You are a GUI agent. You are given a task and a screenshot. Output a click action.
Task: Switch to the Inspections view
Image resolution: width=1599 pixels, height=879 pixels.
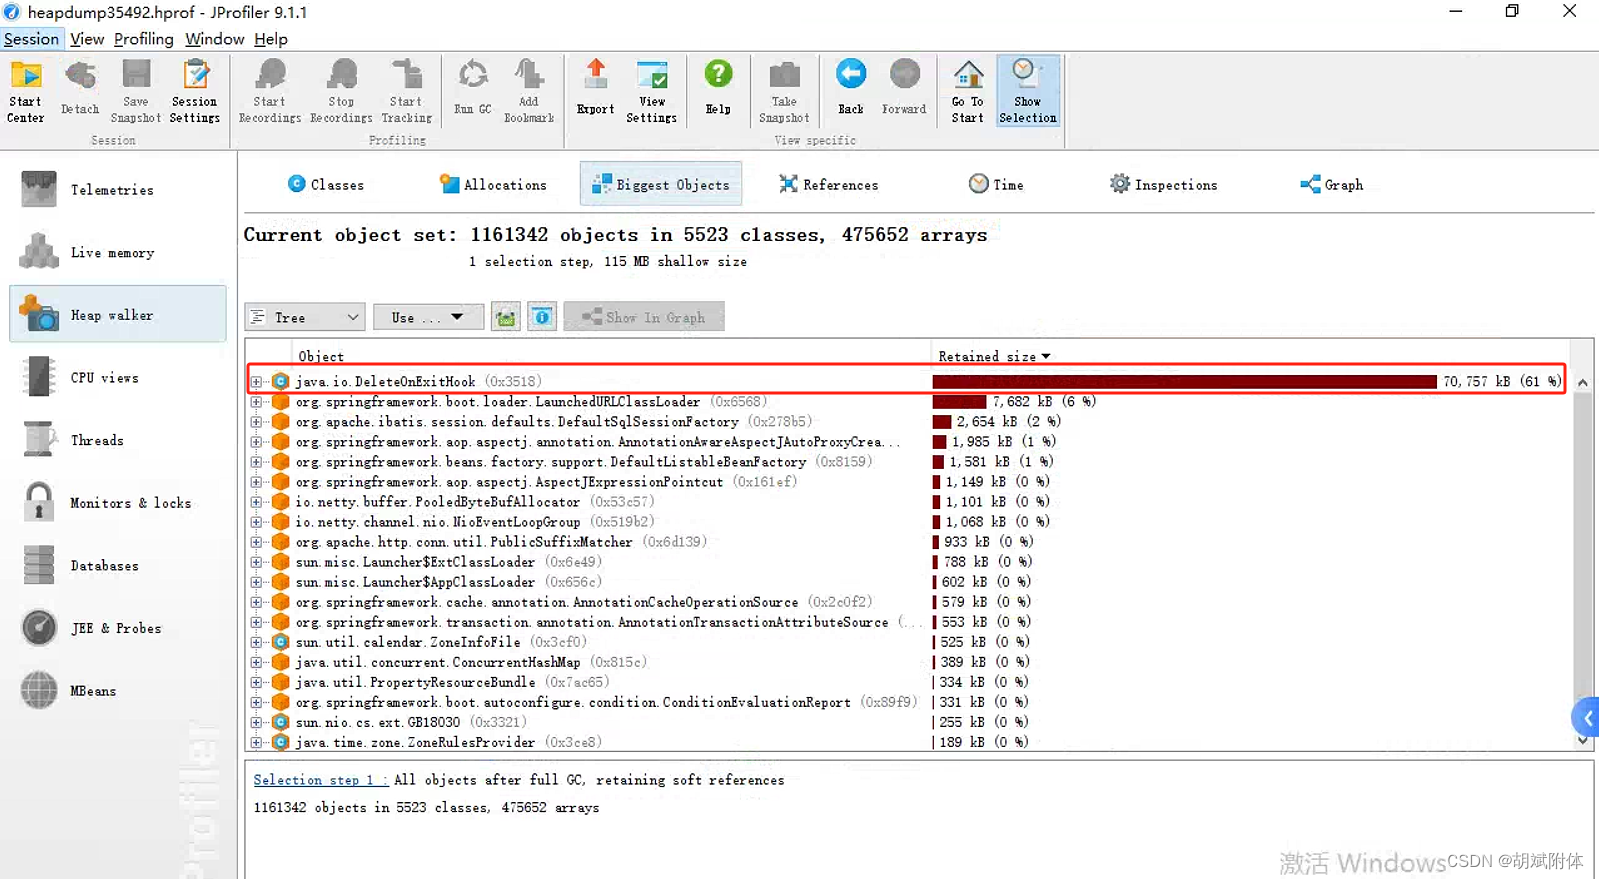tap(1164, 184)
